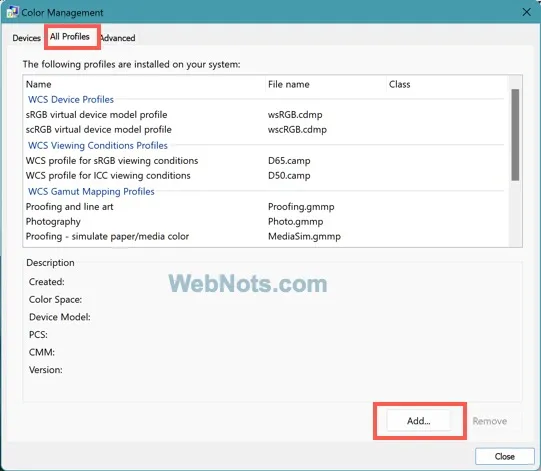Click the grayed Remove button
The image size is (541, 471).
click(x=490, y=421)
